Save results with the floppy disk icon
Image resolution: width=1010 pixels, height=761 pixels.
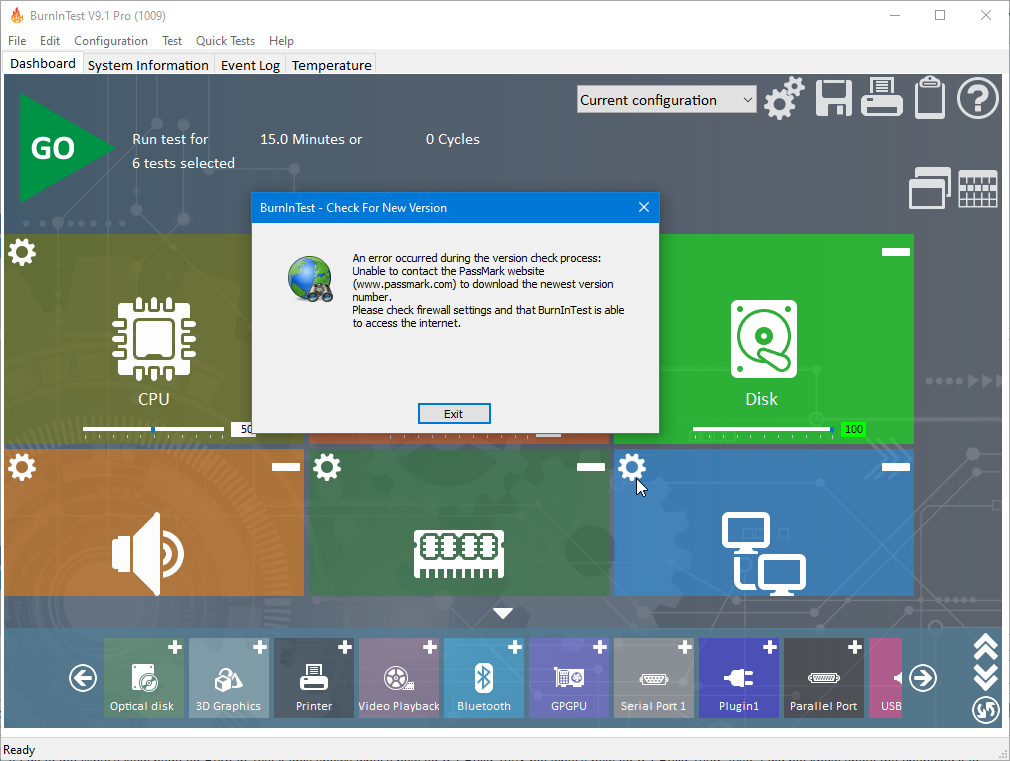click(x=834, y=98)
